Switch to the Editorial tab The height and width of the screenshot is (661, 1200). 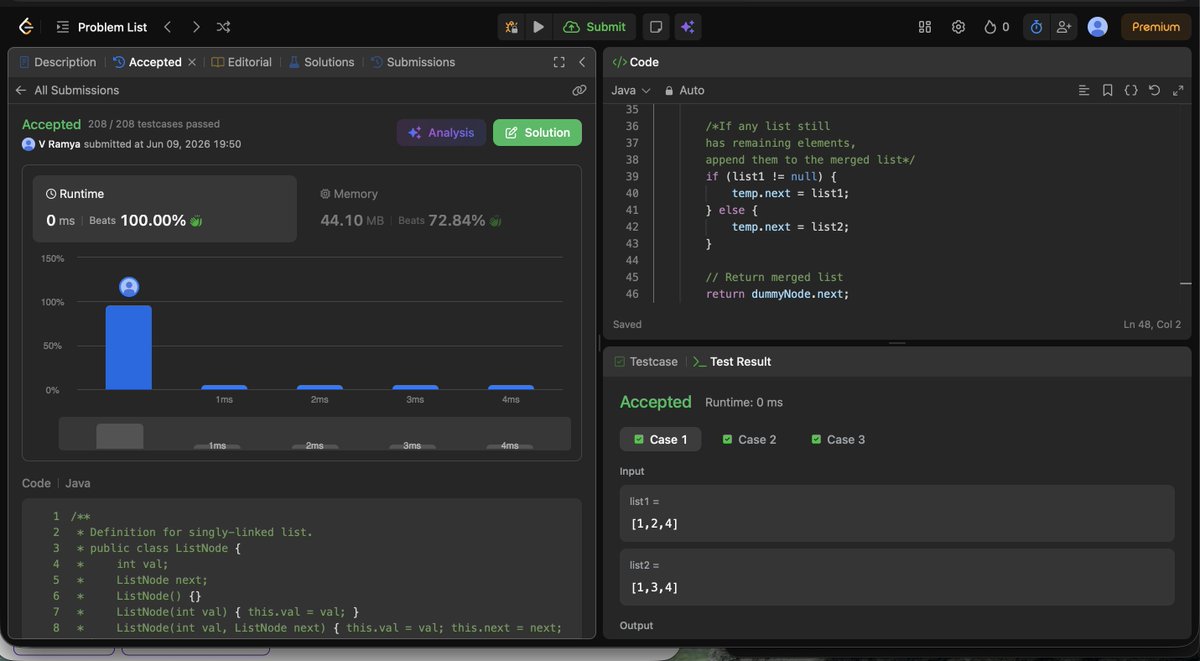click(x=241, y=62)
